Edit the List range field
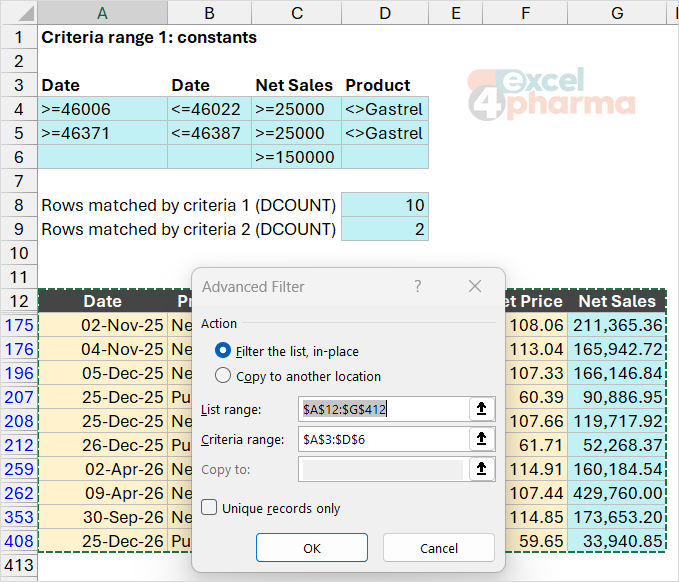Image resolution: width=679 pixels, height=582 pixels. pyautogui.click(x=384, y=409)
